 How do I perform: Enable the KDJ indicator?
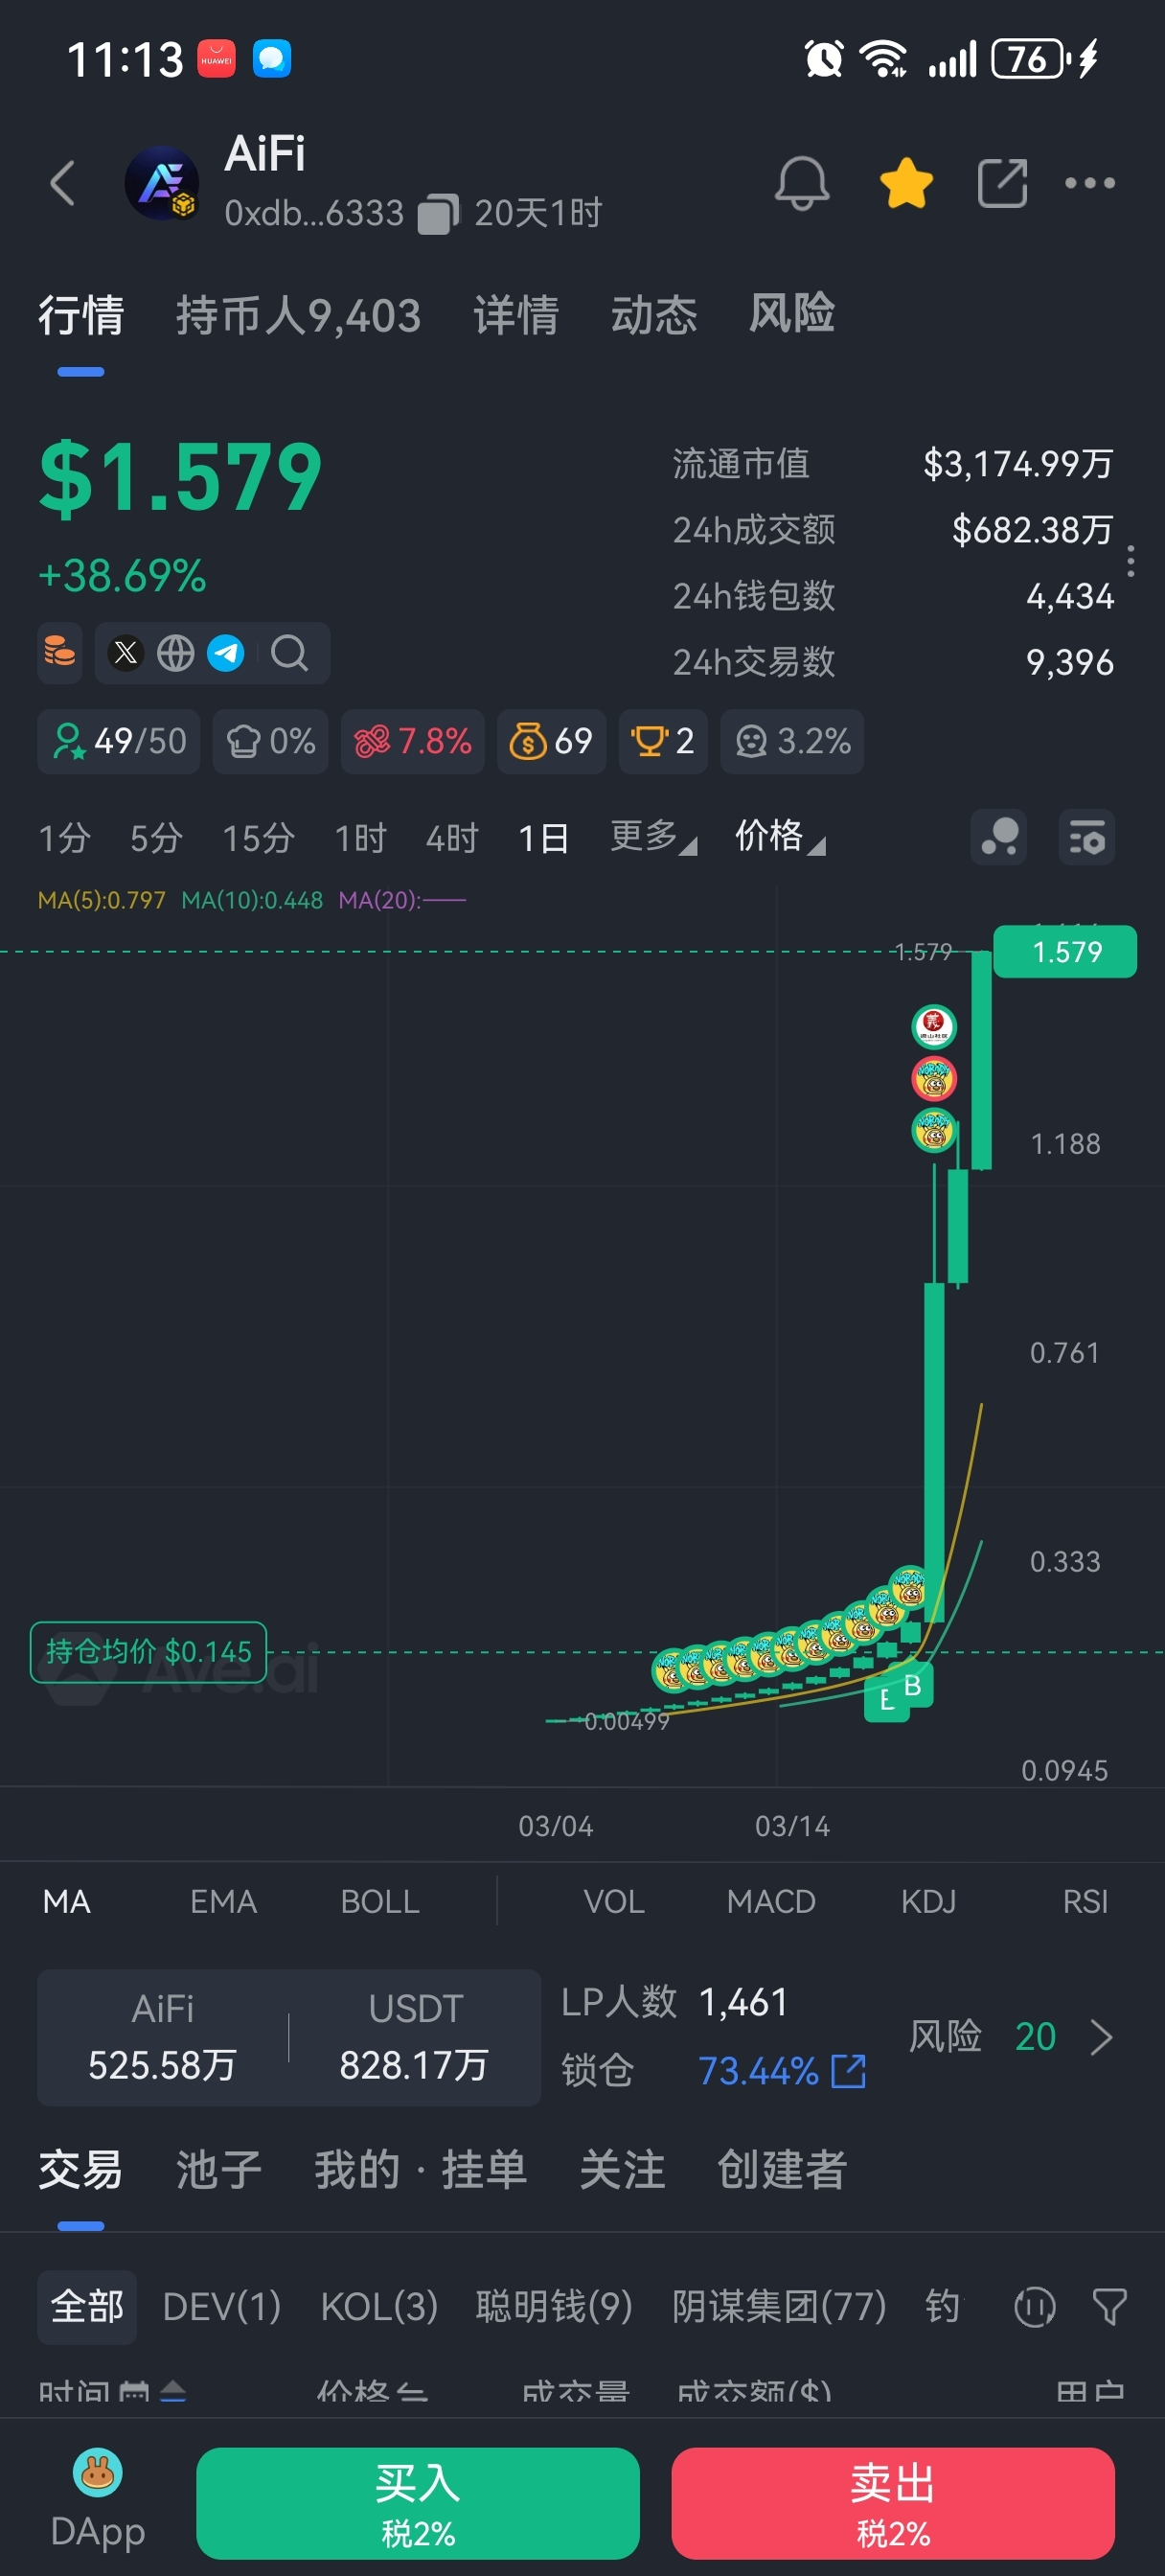(x=928, y=1901)
